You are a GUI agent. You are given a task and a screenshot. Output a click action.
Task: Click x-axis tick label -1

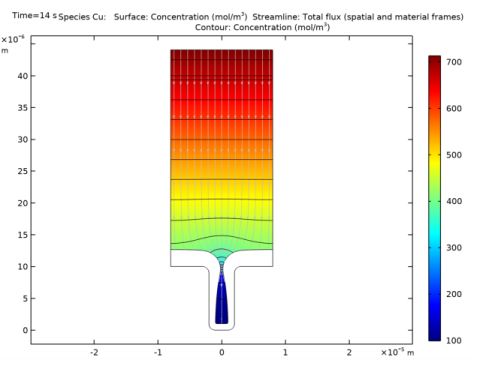158,353
